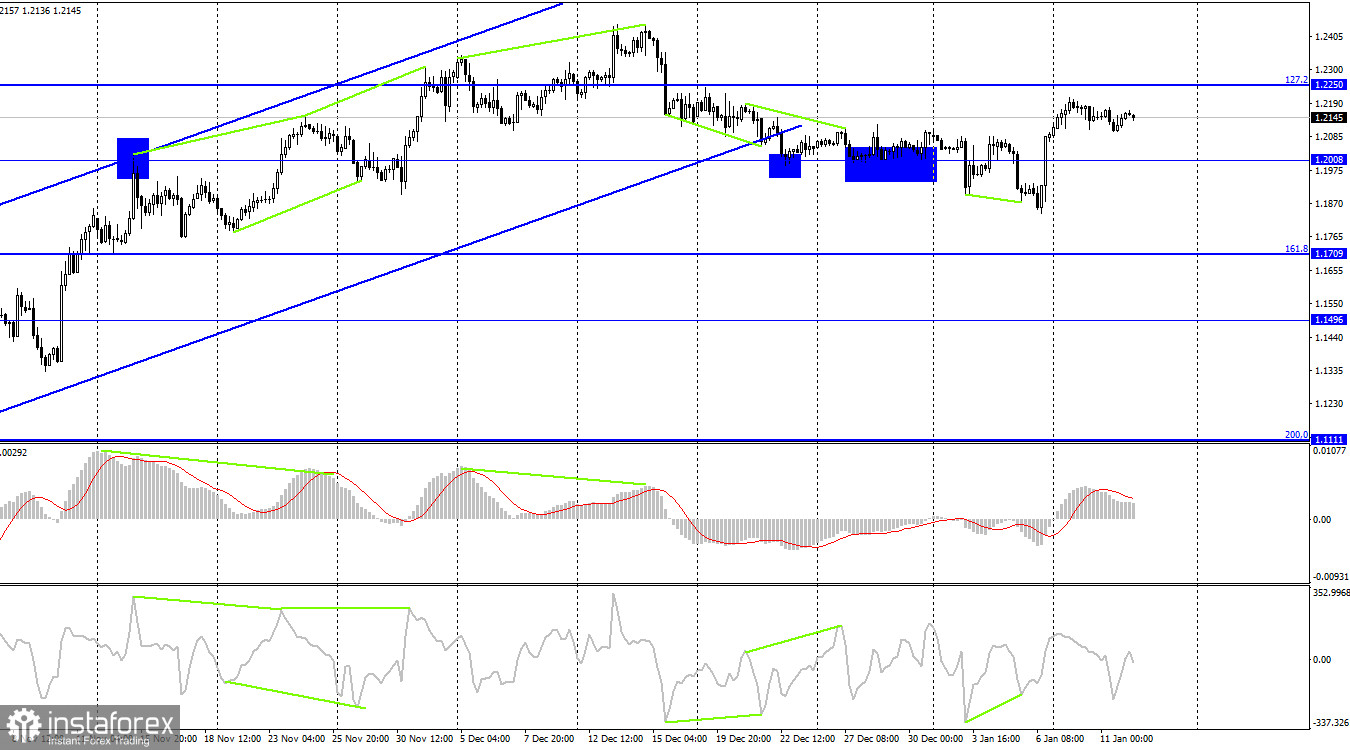
Task: Click the 30 Dec 00:00 time label
Action: (936, 739)
